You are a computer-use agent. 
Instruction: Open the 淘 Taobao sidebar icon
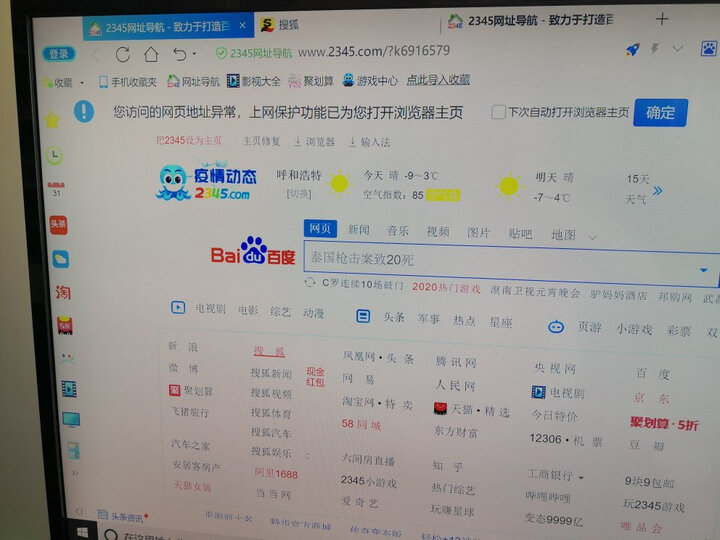pos(63,292)
